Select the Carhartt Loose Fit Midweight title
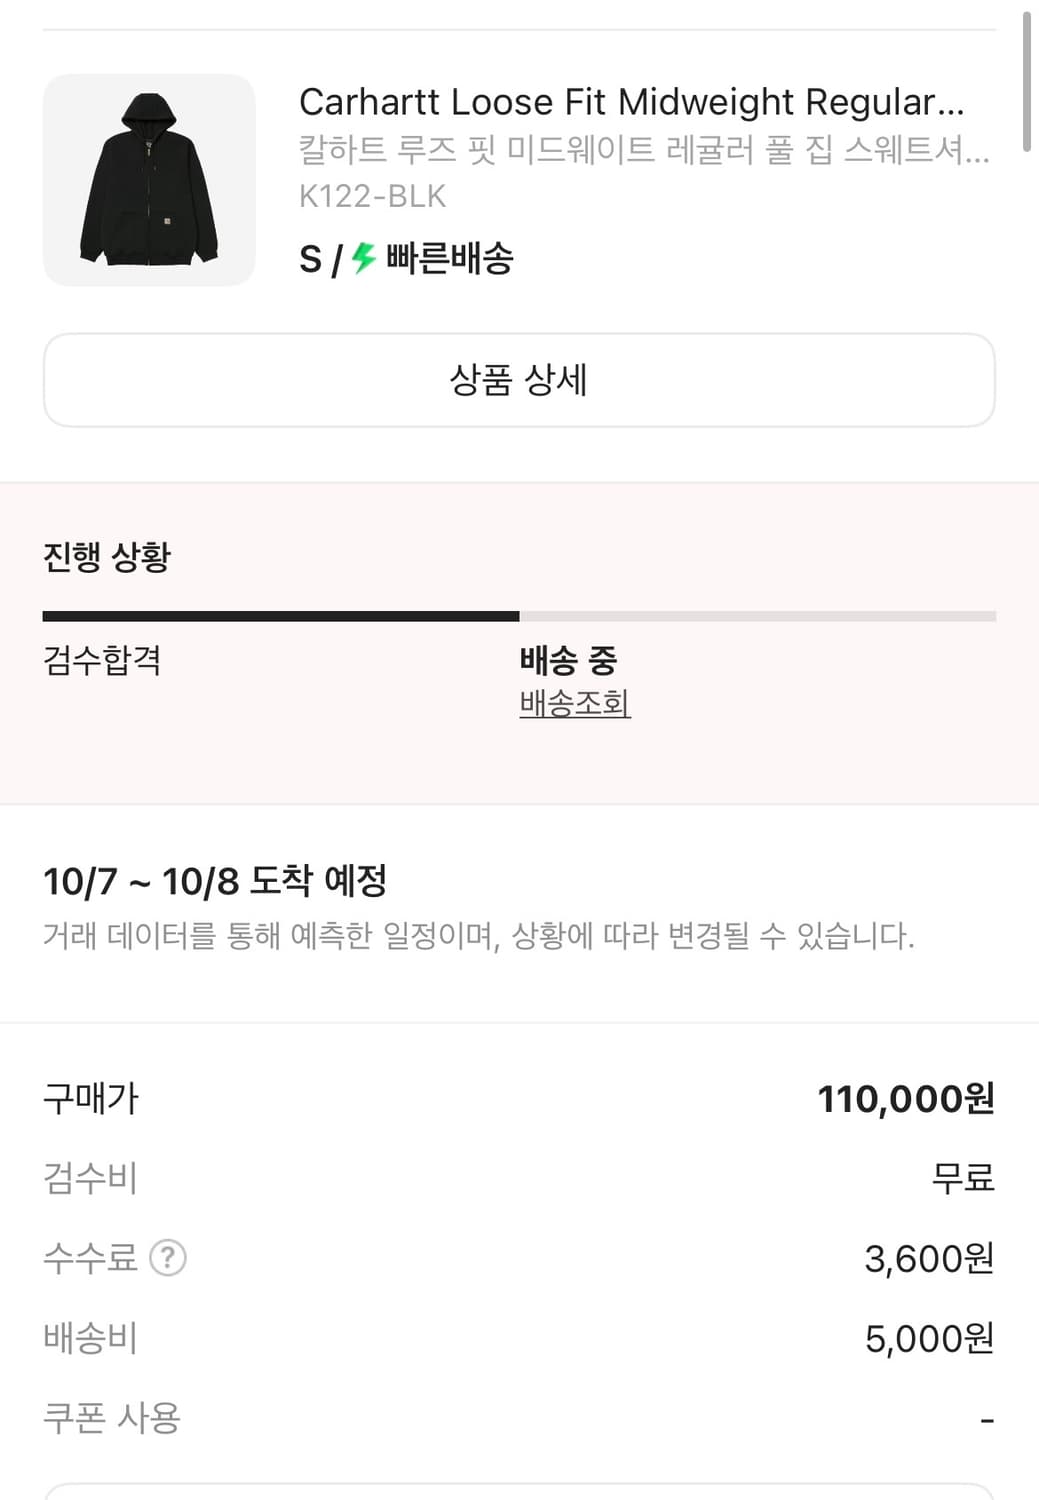 tap(631, 102)
